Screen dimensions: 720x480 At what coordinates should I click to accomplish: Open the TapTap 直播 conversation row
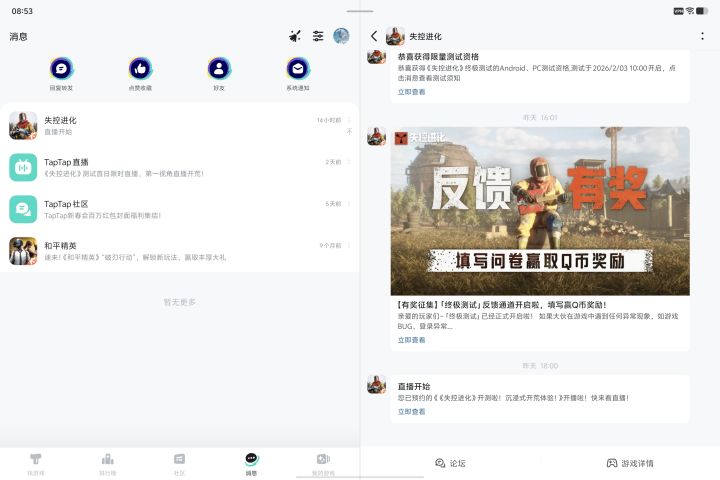click(x=180, y=167)
